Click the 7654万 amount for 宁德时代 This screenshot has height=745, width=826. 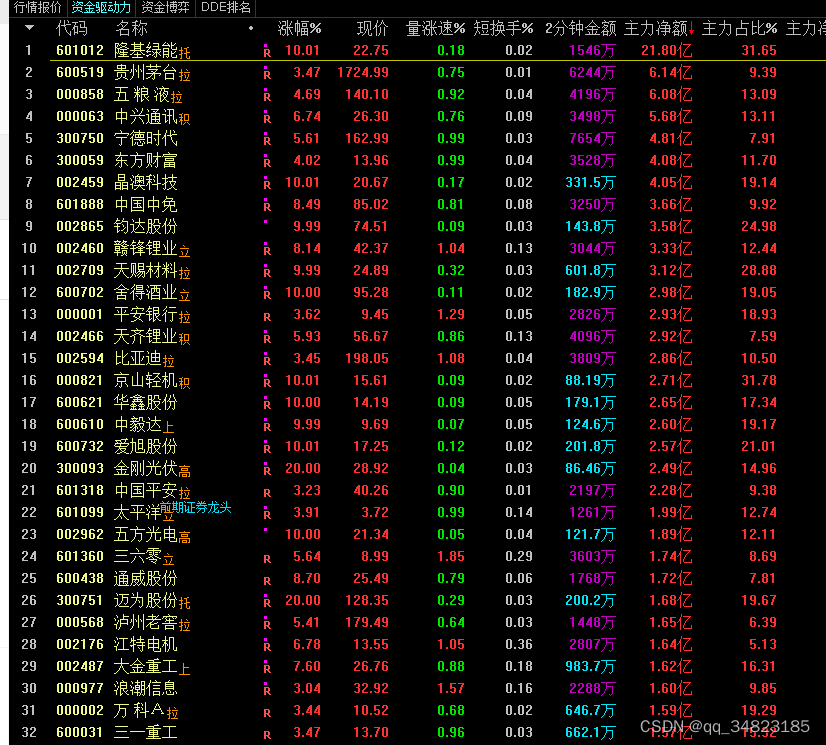click(x=592, y=138)
